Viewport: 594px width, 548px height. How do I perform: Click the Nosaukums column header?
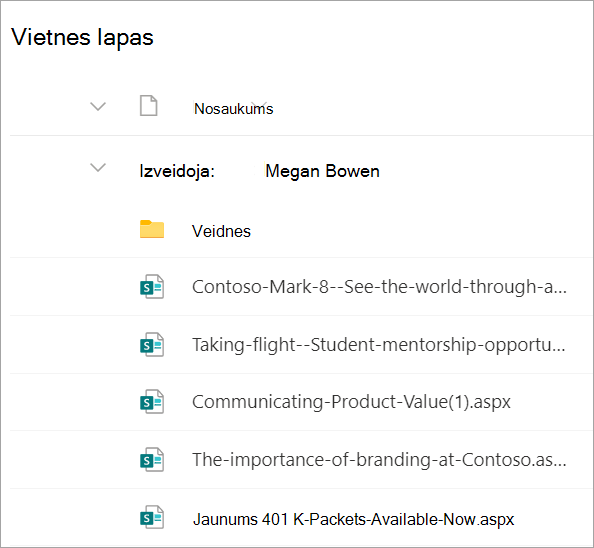pyautogui.click(x=233, y=109)
